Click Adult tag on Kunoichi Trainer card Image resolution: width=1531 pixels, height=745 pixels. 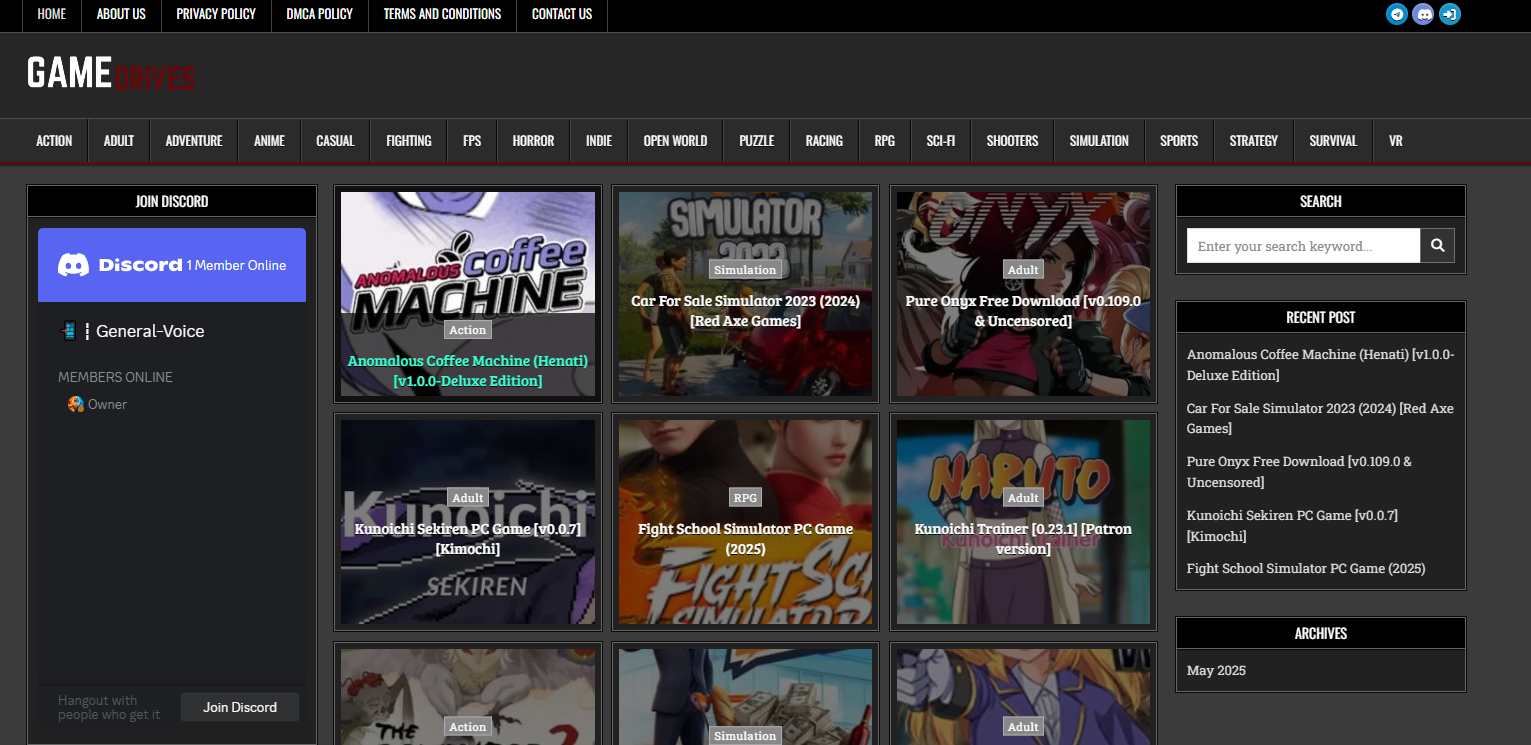coord(1023,498)
